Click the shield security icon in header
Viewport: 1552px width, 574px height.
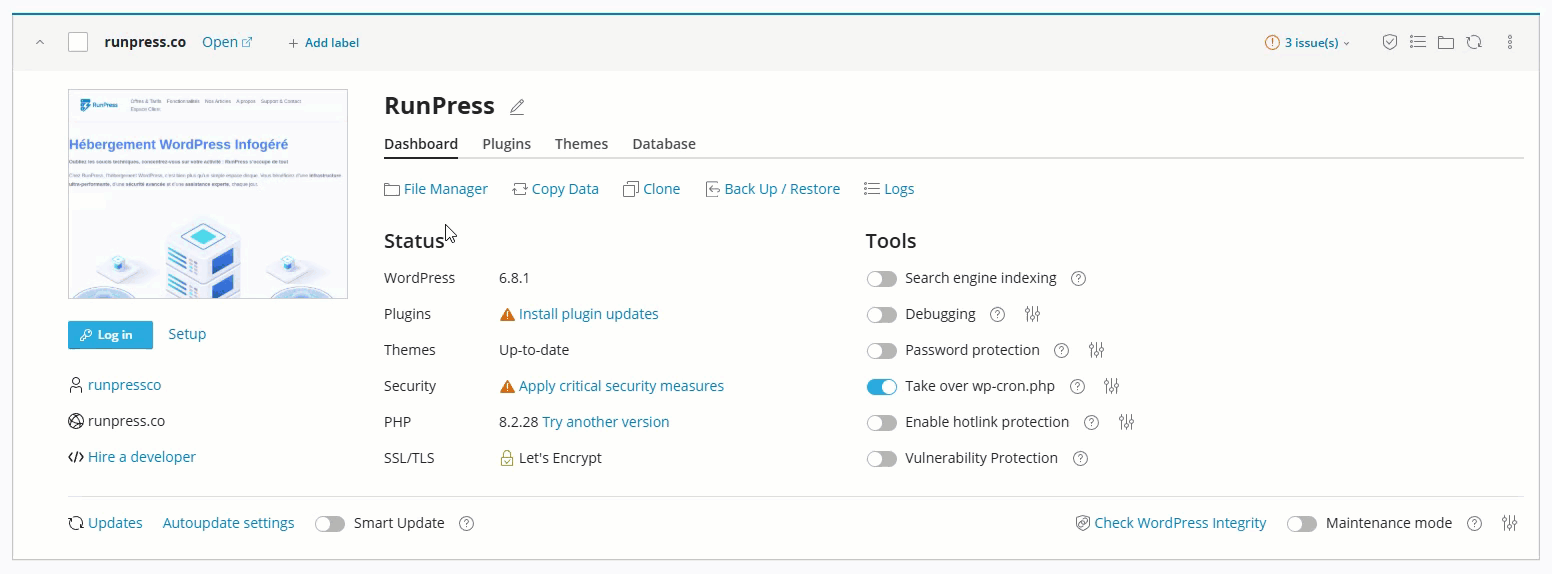(1389, 42)
